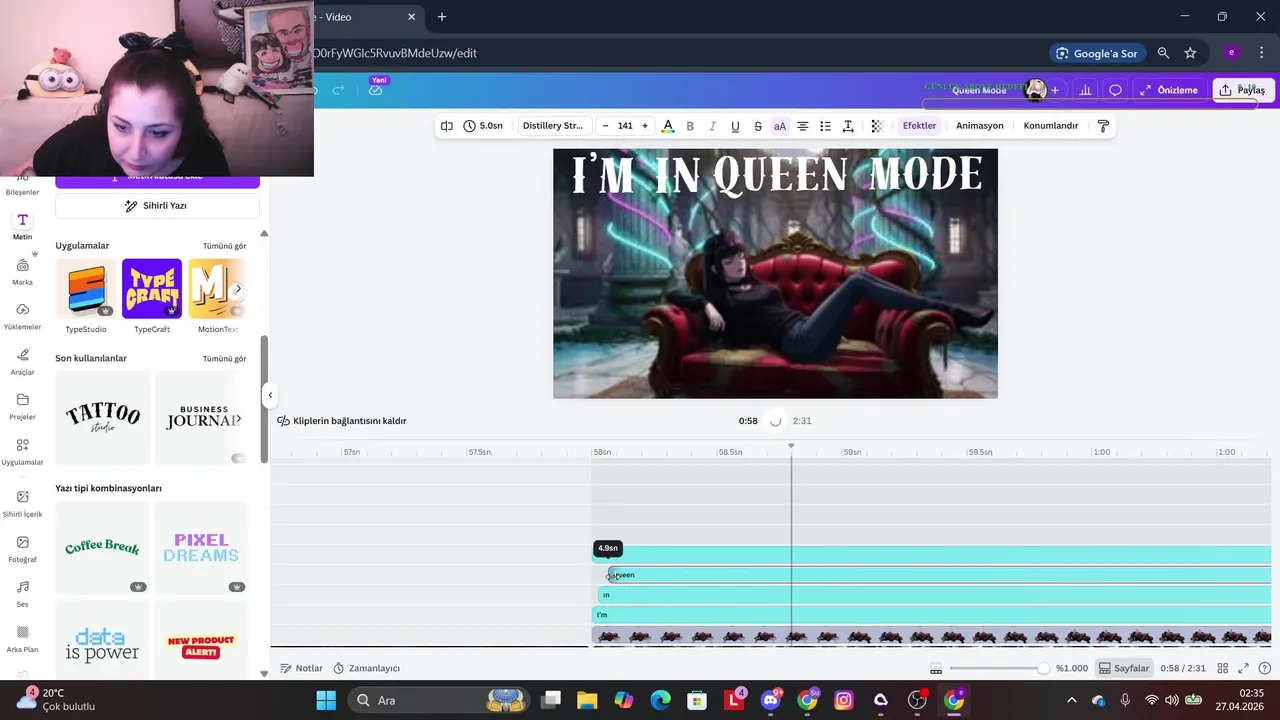Toggle bulleted list formatting
This screenshot has width=1280, height=720.
coord(825,126)
